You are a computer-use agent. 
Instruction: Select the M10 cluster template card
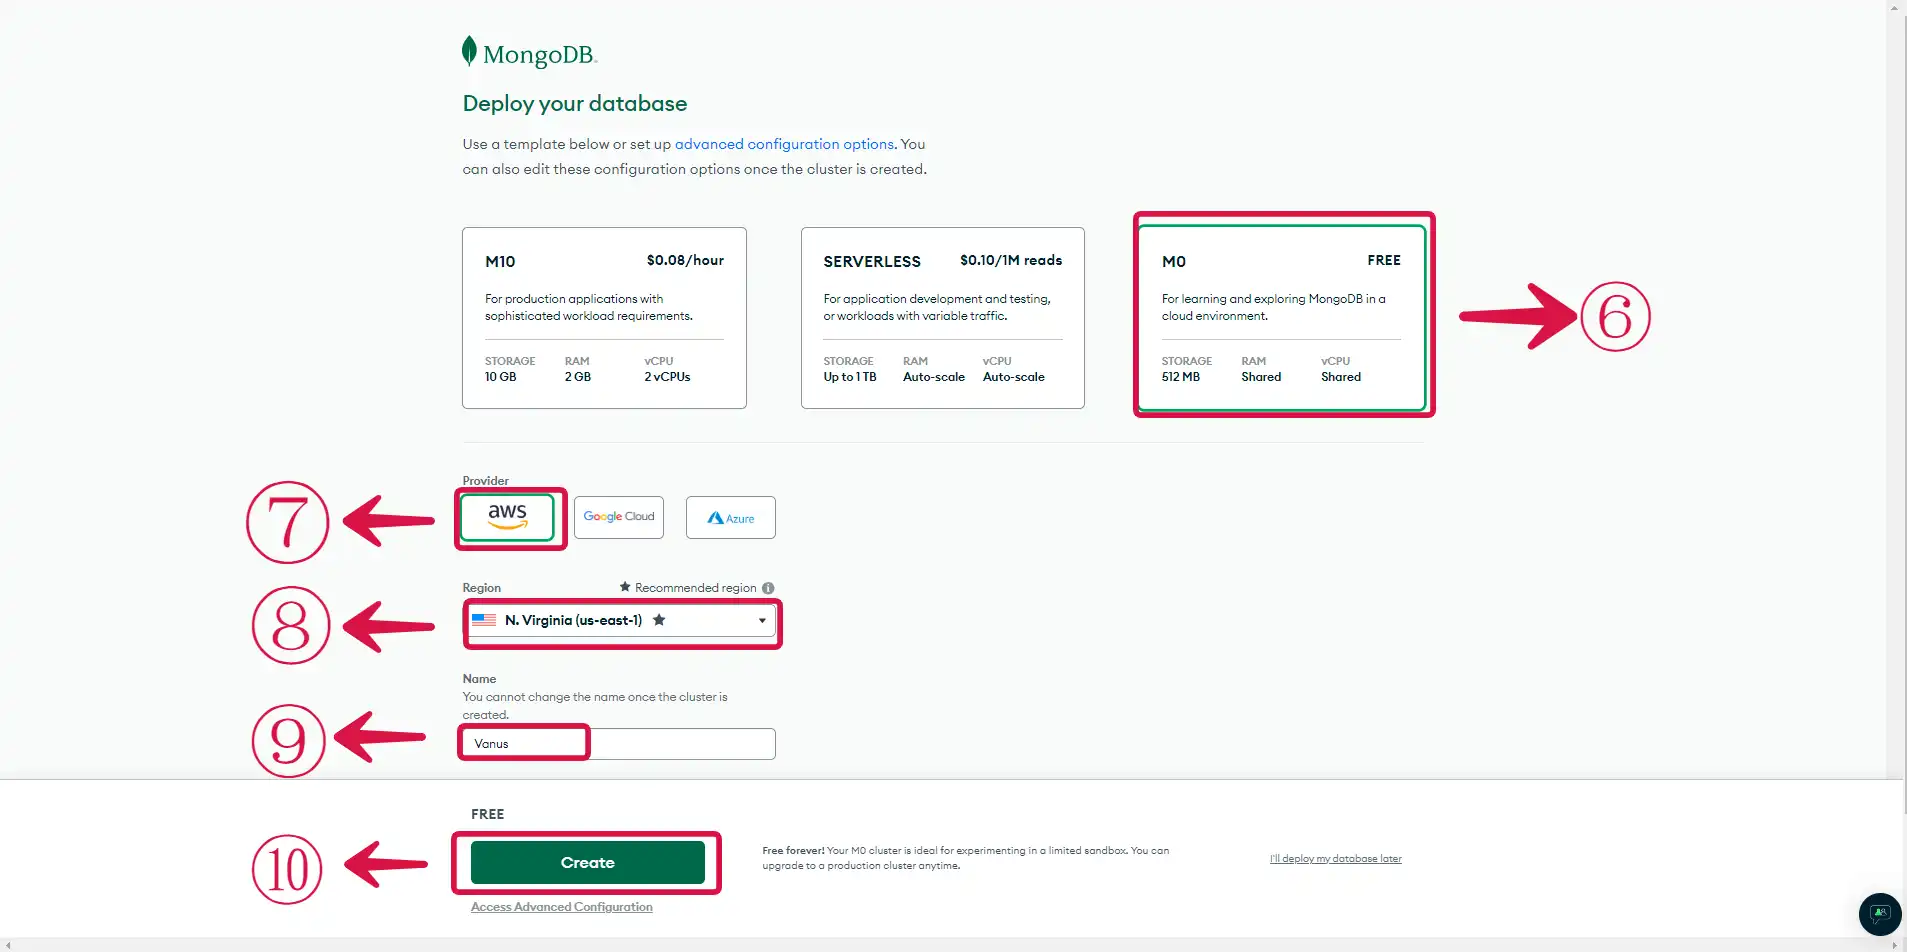click(604, 318)
